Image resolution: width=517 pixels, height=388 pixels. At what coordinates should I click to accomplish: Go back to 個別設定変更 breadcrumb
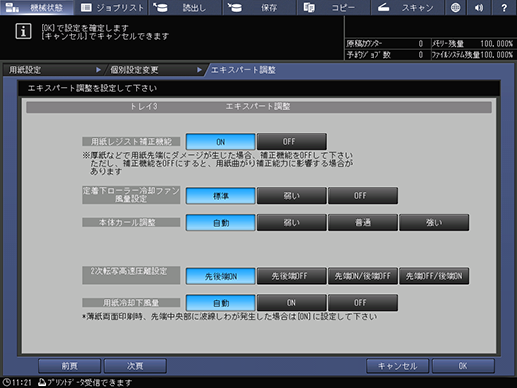point(155,70)
